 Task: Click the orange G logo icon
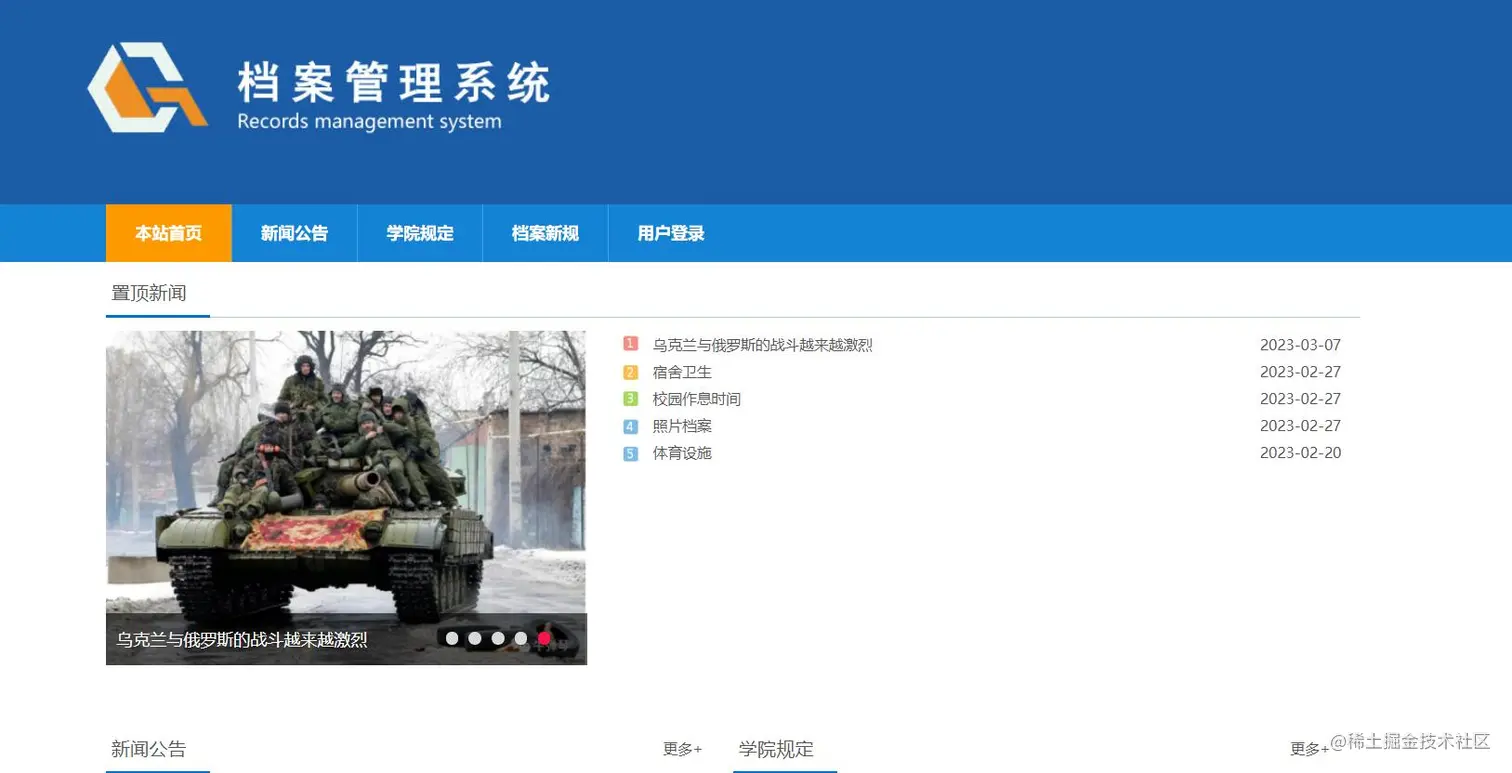pyautogui.click(x=148, y=87)
